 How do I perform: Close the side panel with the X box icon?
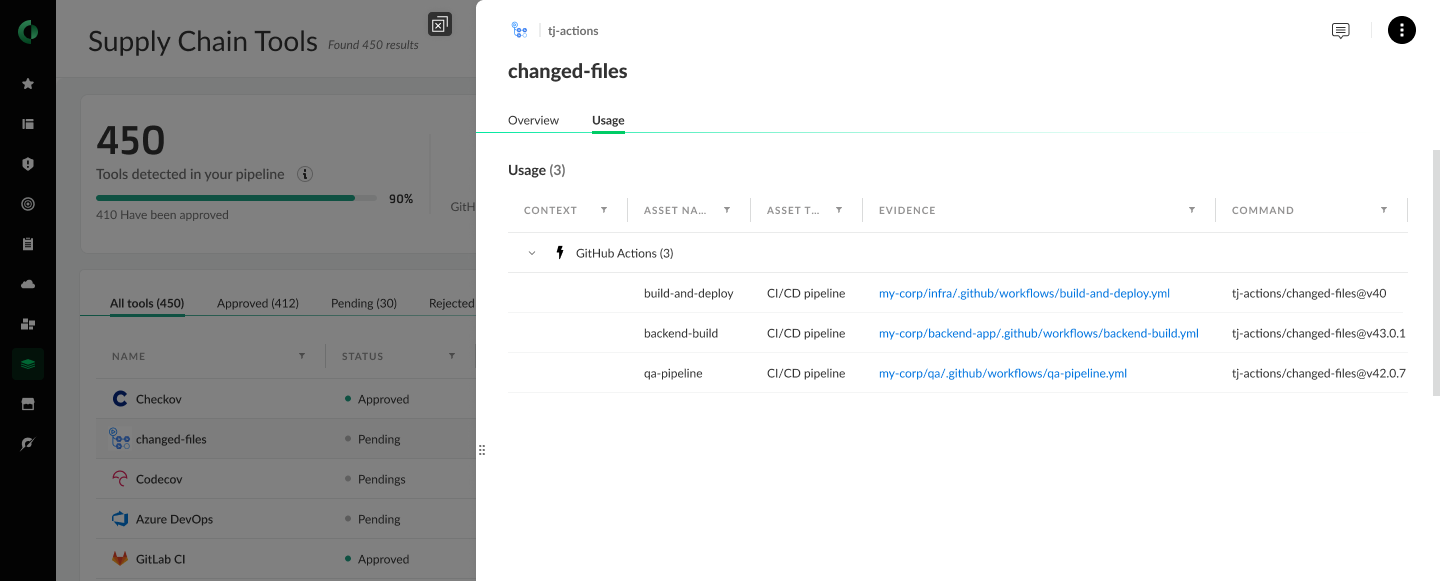coord(439,24)
